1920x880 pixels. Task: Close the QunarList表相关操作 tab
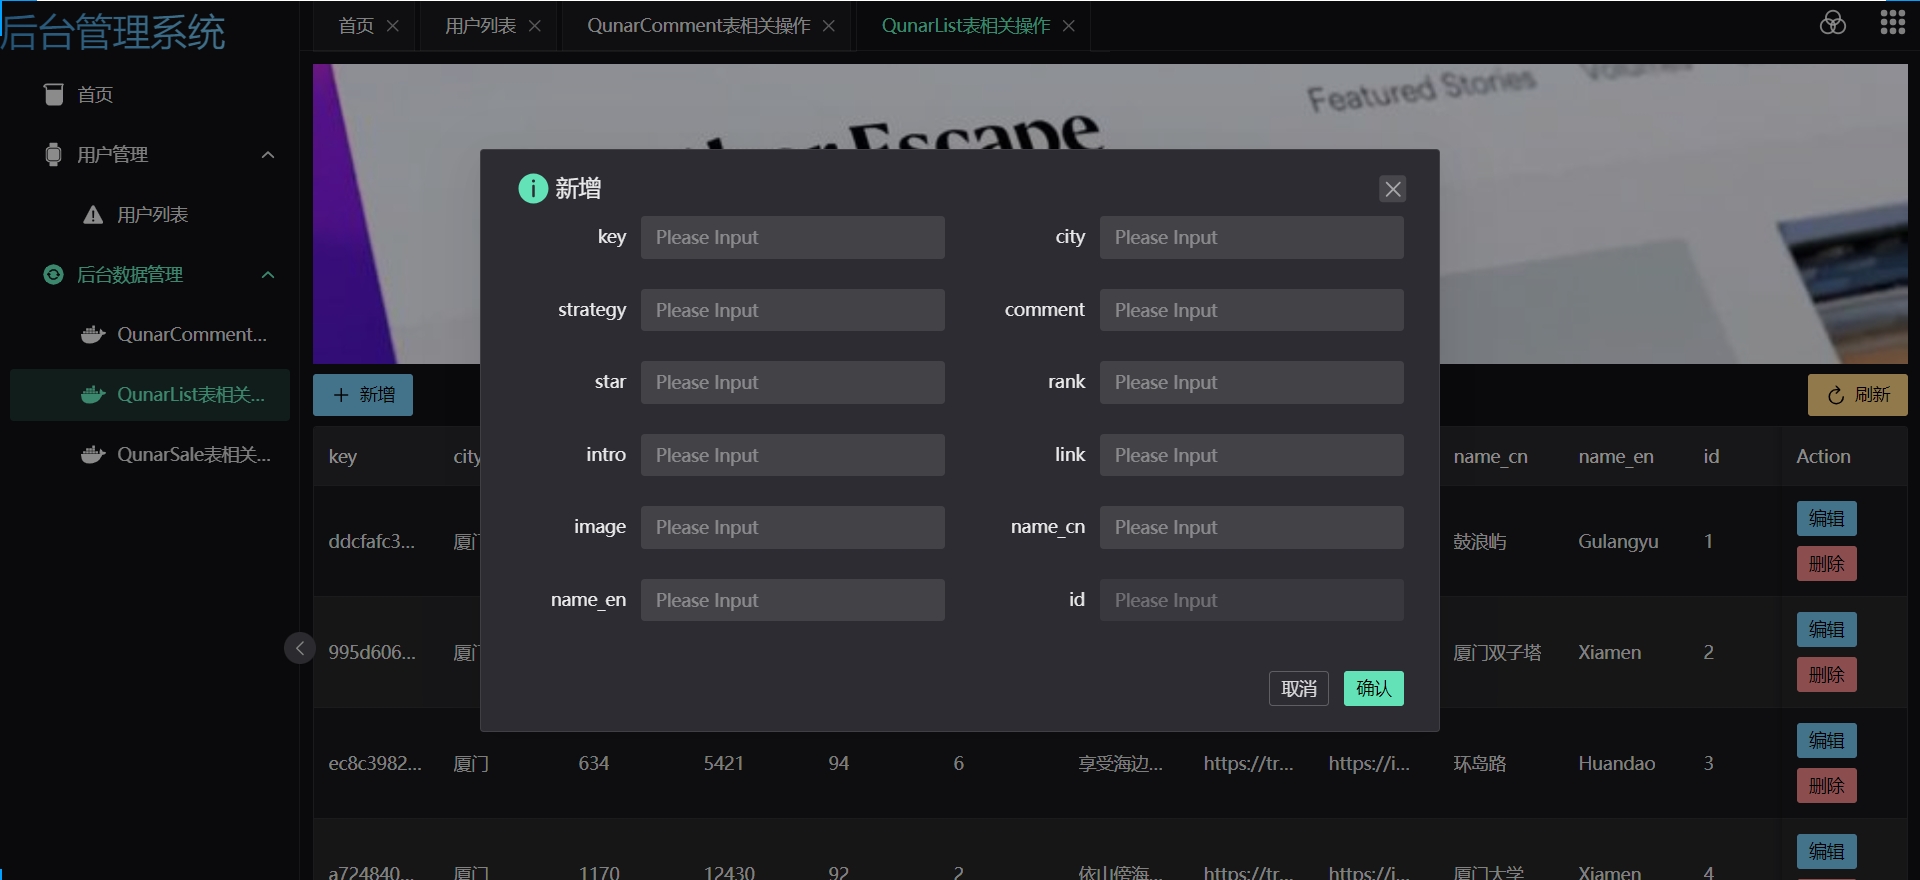click(x=1069, y=26)
